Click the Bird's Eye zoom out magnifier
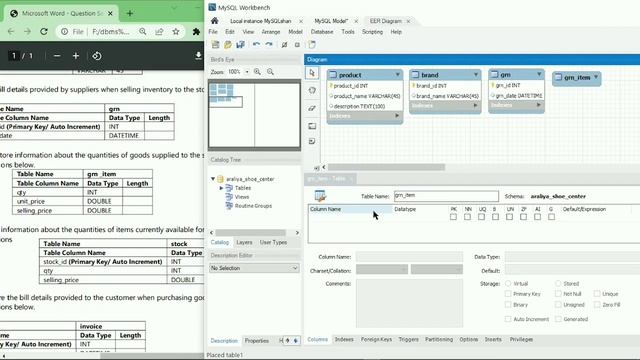The height and width of the screenshot is (360, 640). pyautogui.click(x=270, y=71)
